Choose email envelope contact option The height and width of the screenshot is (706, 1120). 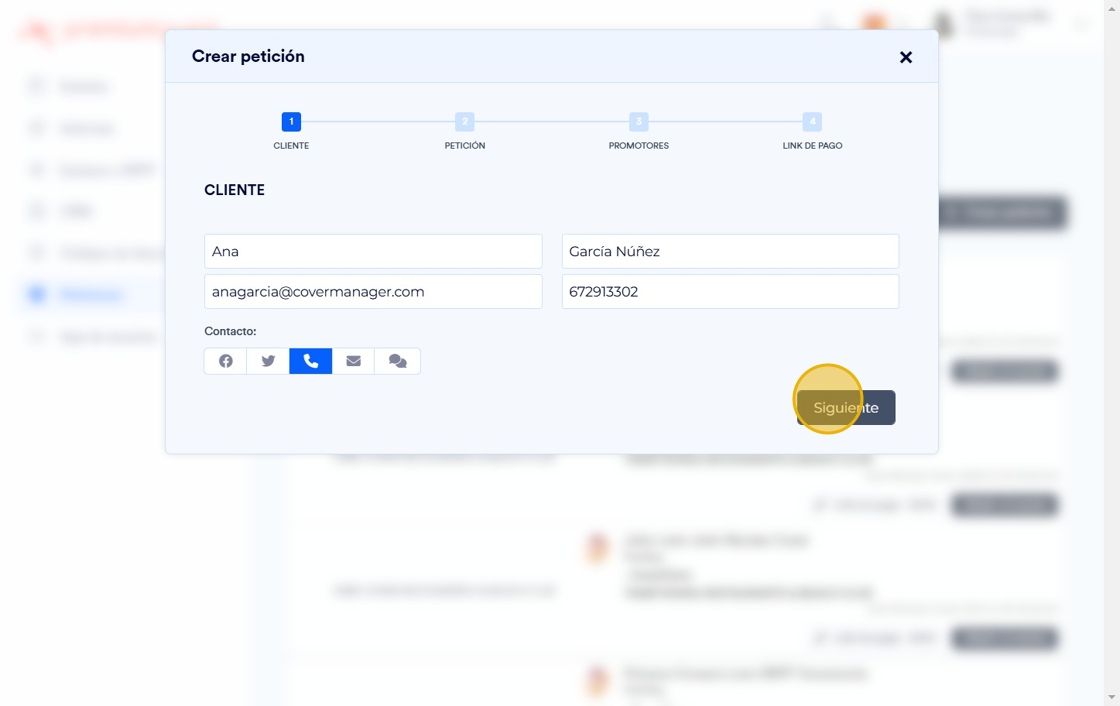(x=353, y=361)
